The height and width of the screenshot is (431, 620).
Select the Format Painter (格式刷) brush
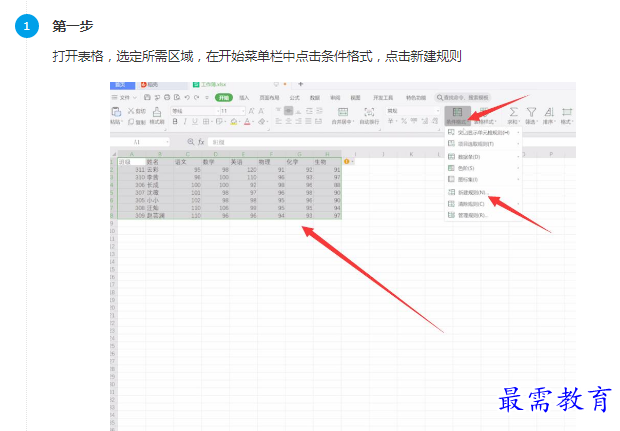pyautogui.click(x=157, y=115)
